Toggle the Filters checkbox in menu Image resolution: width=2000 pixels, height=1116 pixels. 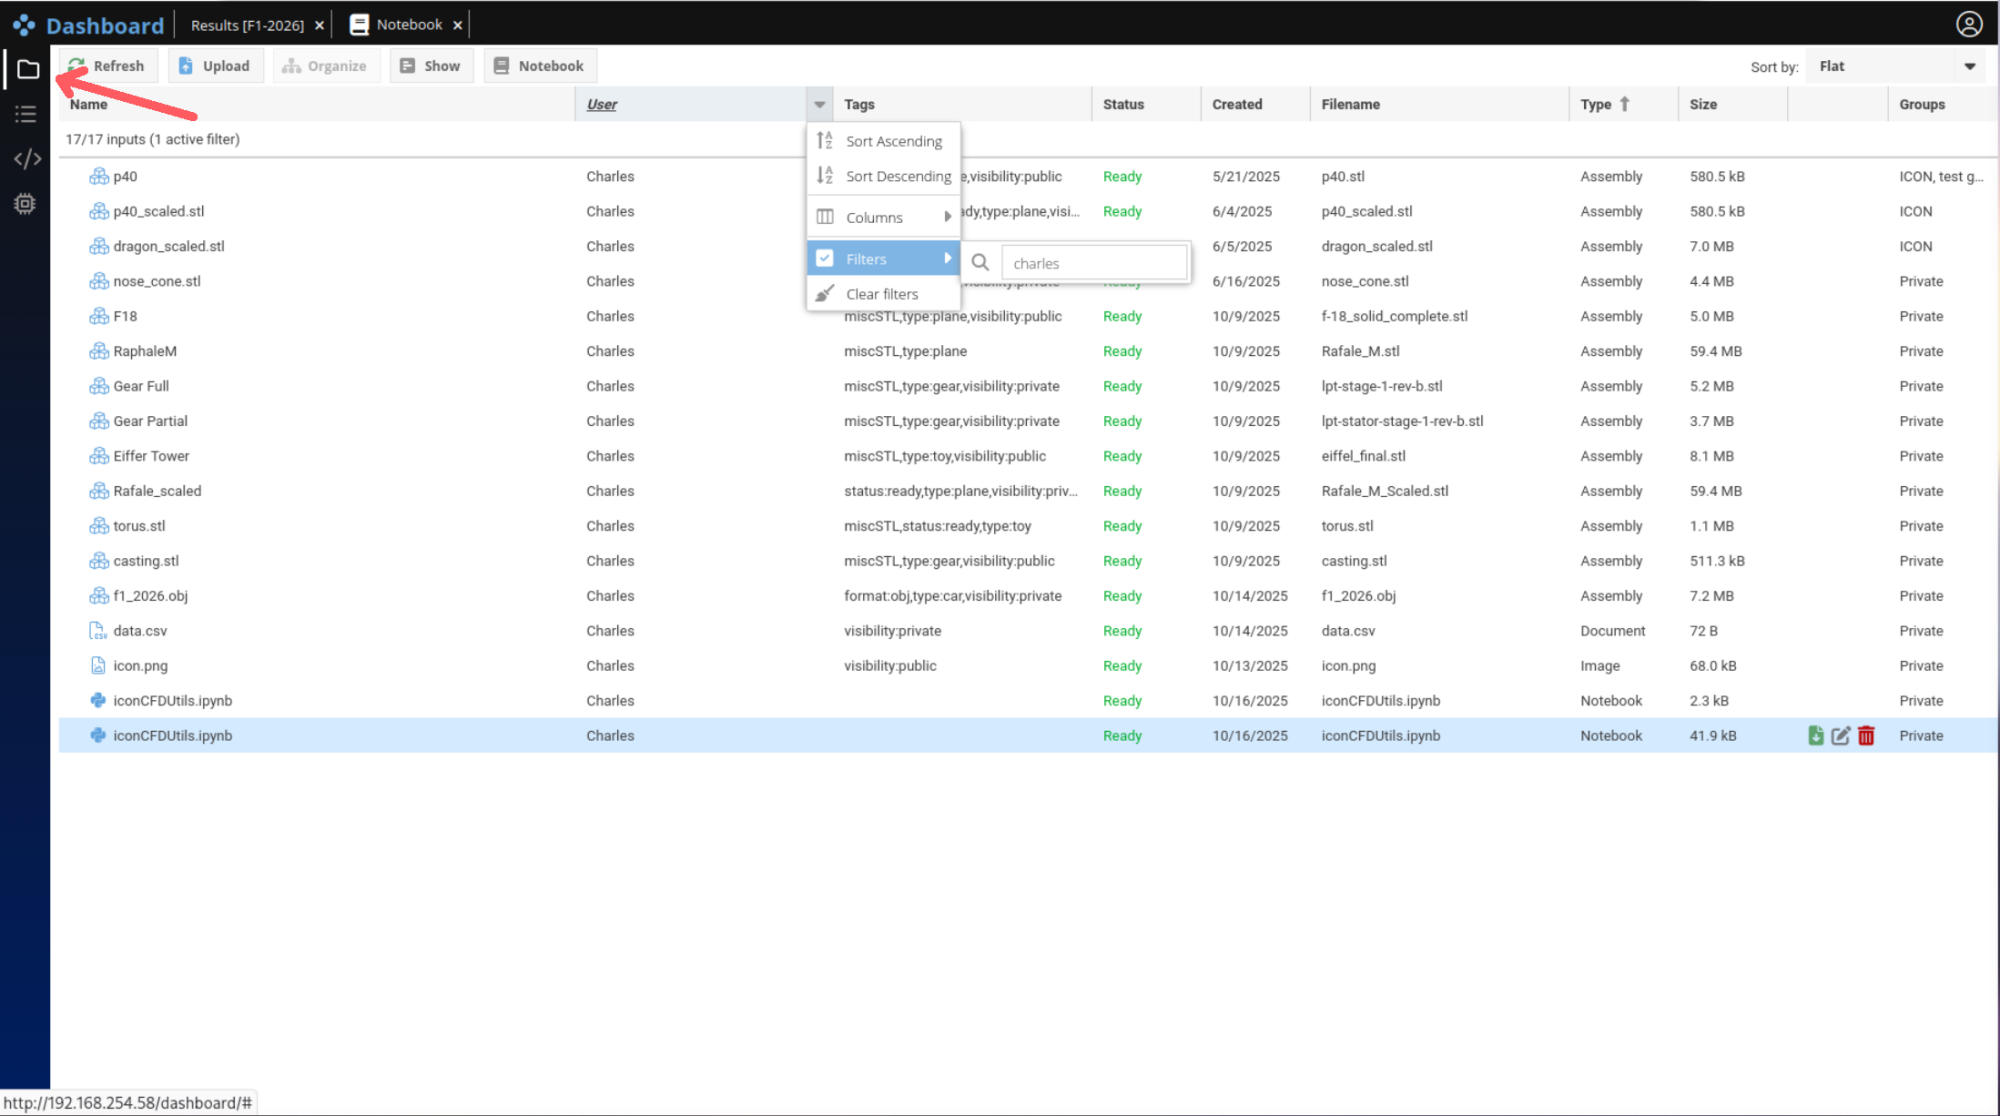825,259
